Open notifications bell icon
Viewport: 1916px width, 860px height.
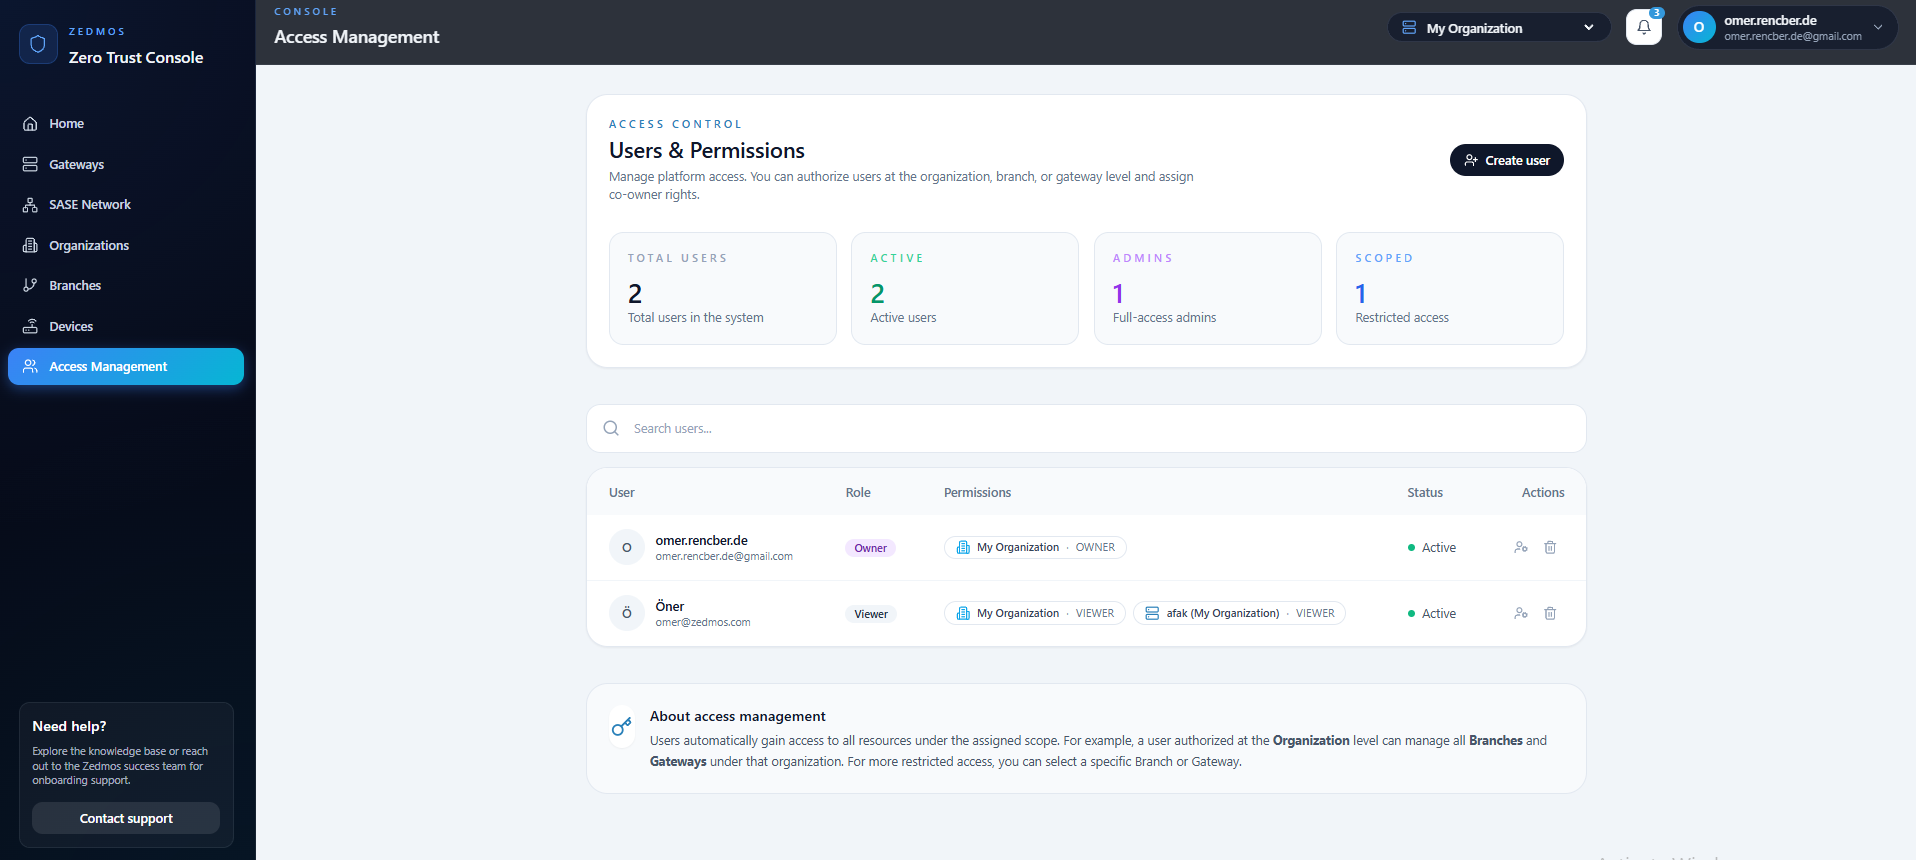1644,27
